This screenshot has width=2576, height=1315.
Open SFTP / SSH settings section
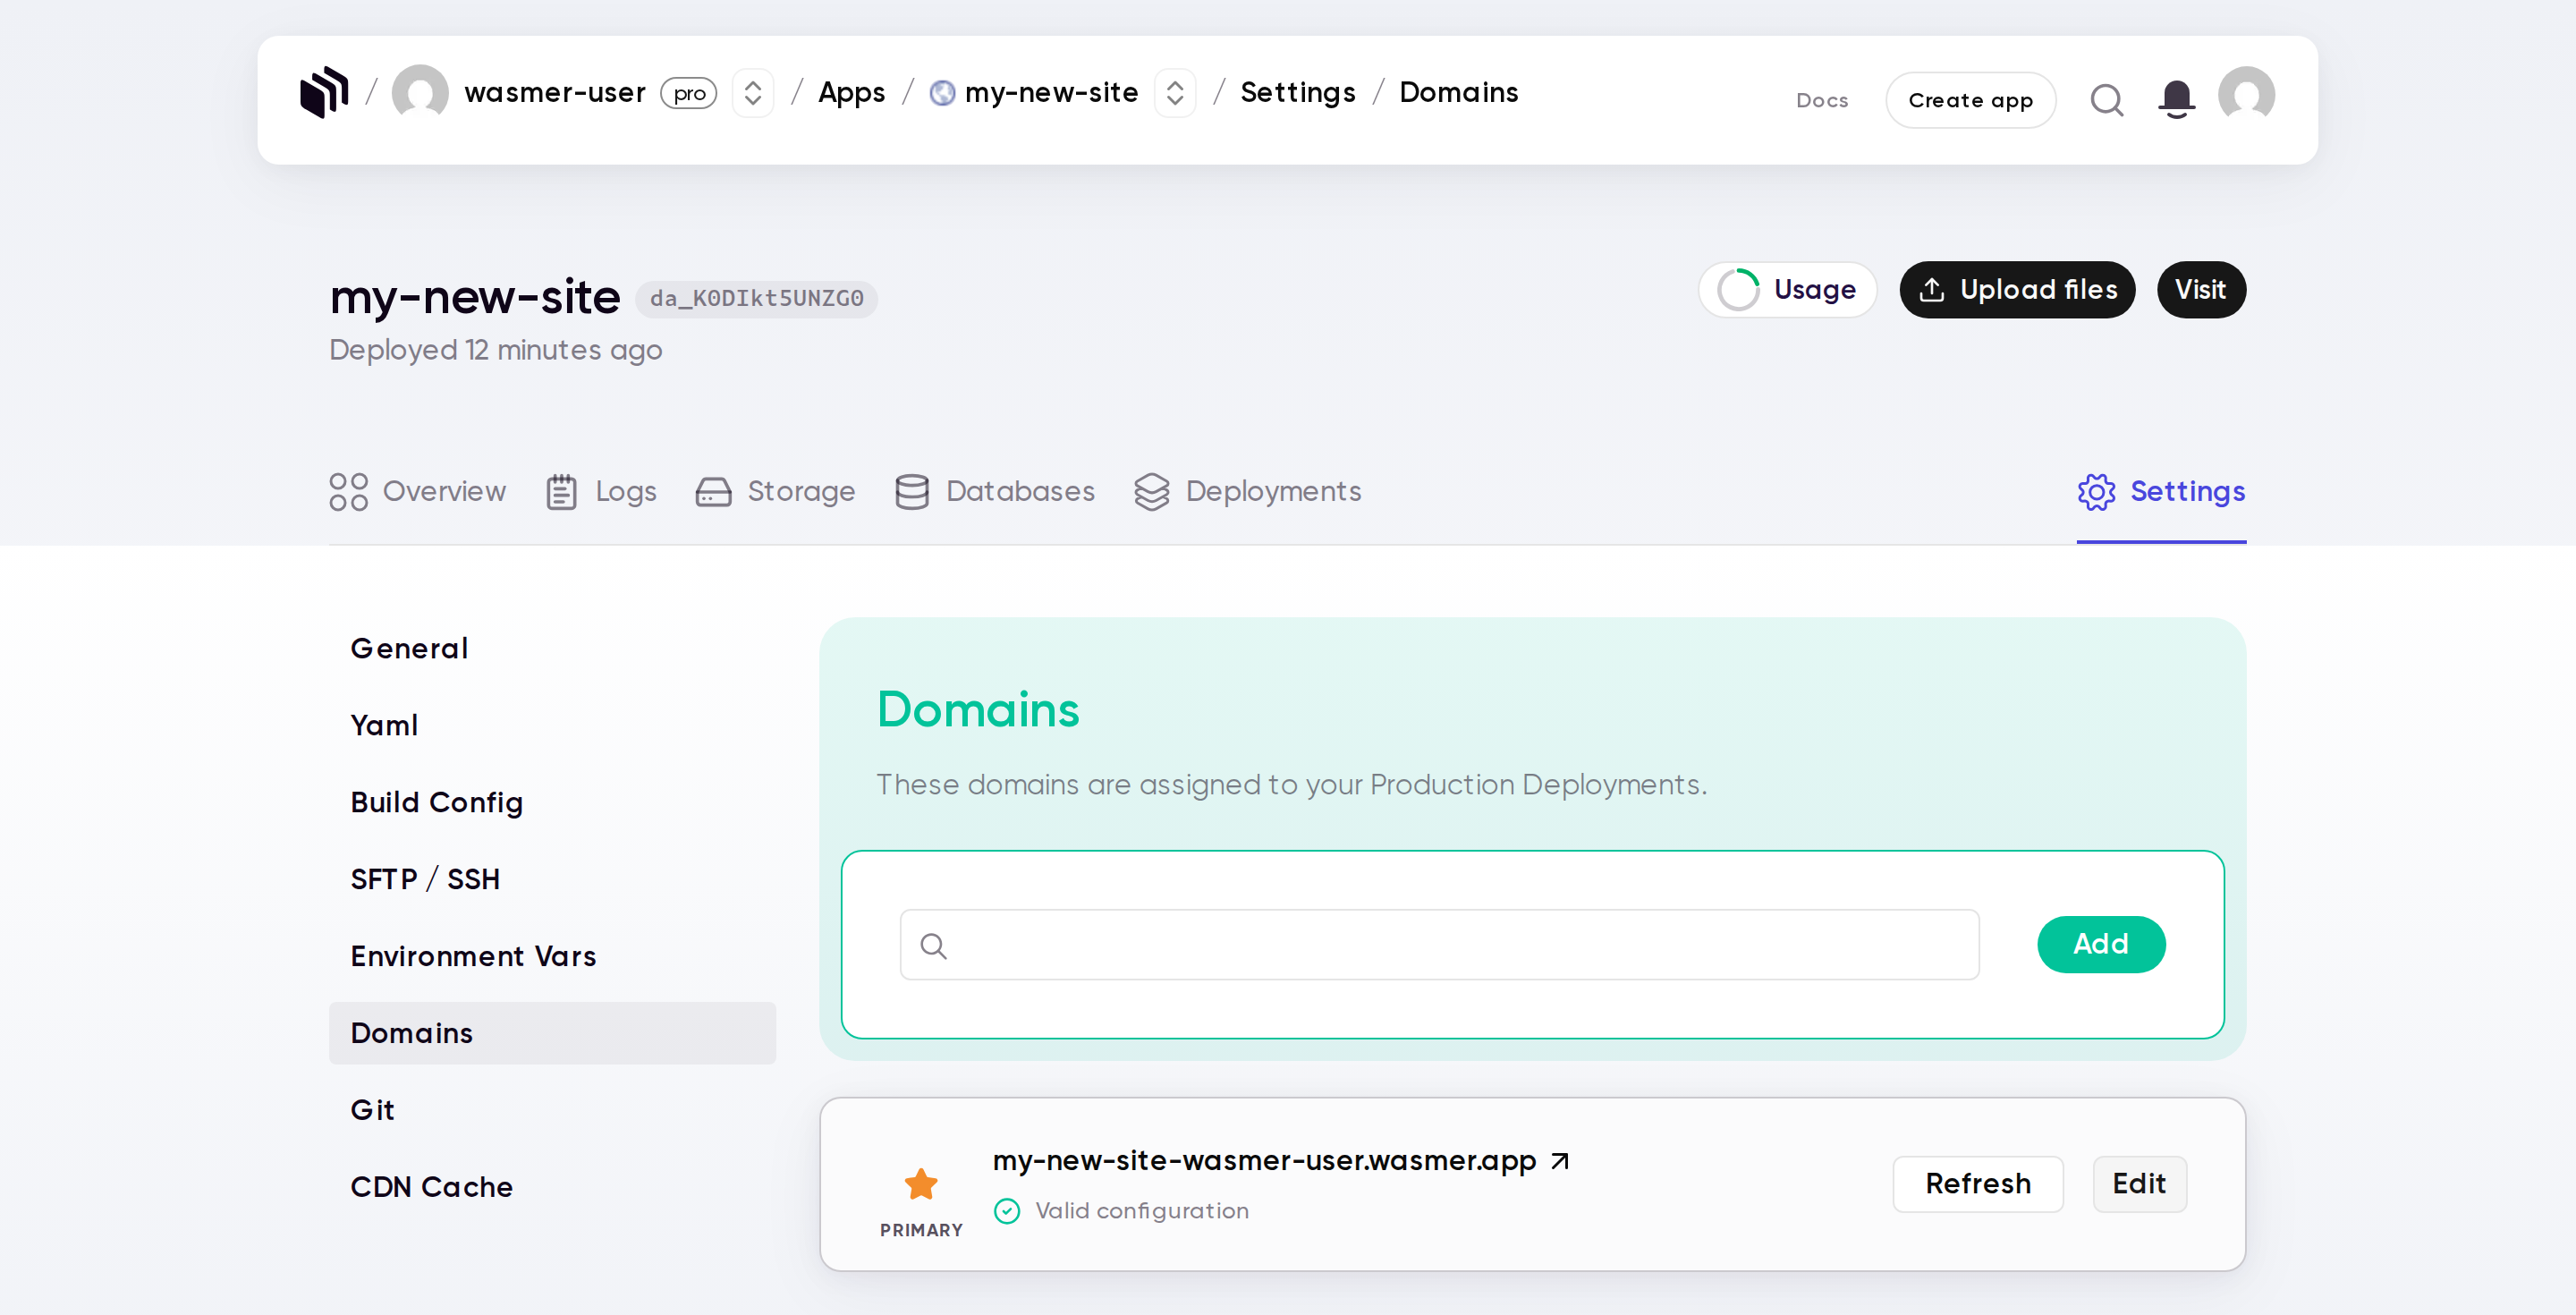click(x=552, y=880)
